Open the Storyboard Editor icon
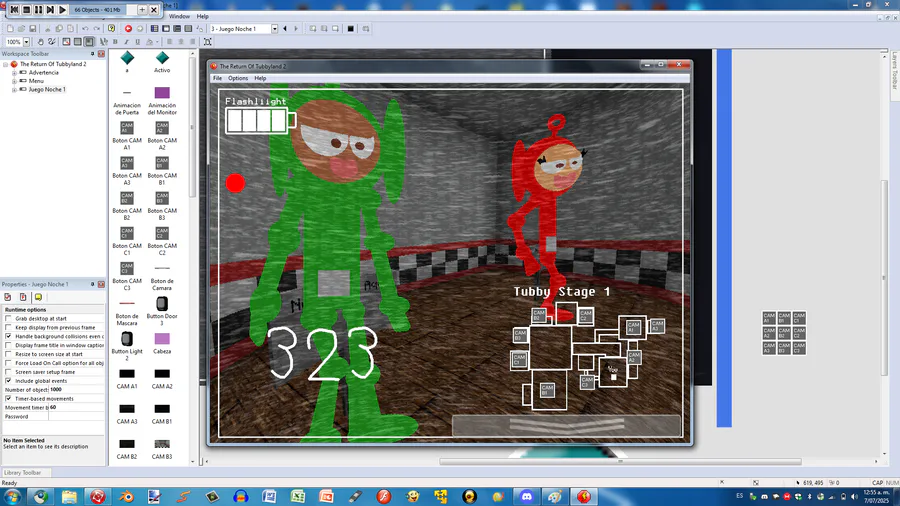This screenshot has width=900, height=506. (x=154, y=29)
